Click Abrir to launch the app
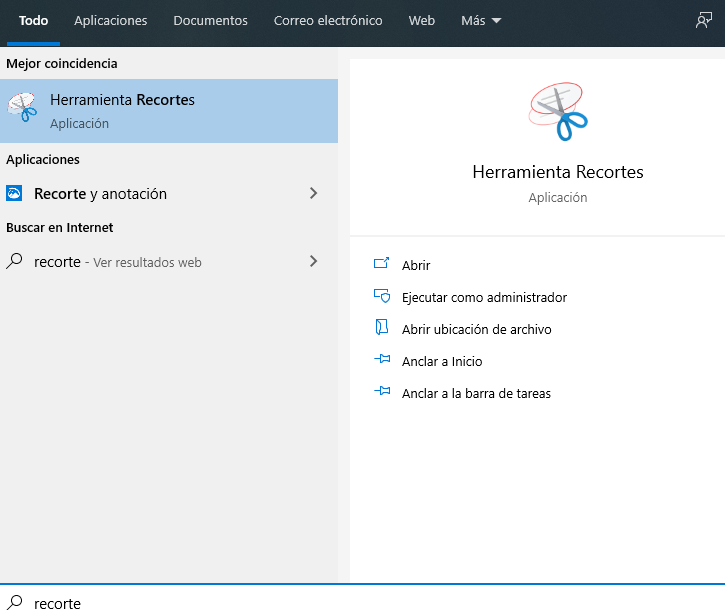This screenshot has height=610, width=725. coord(416,265)
